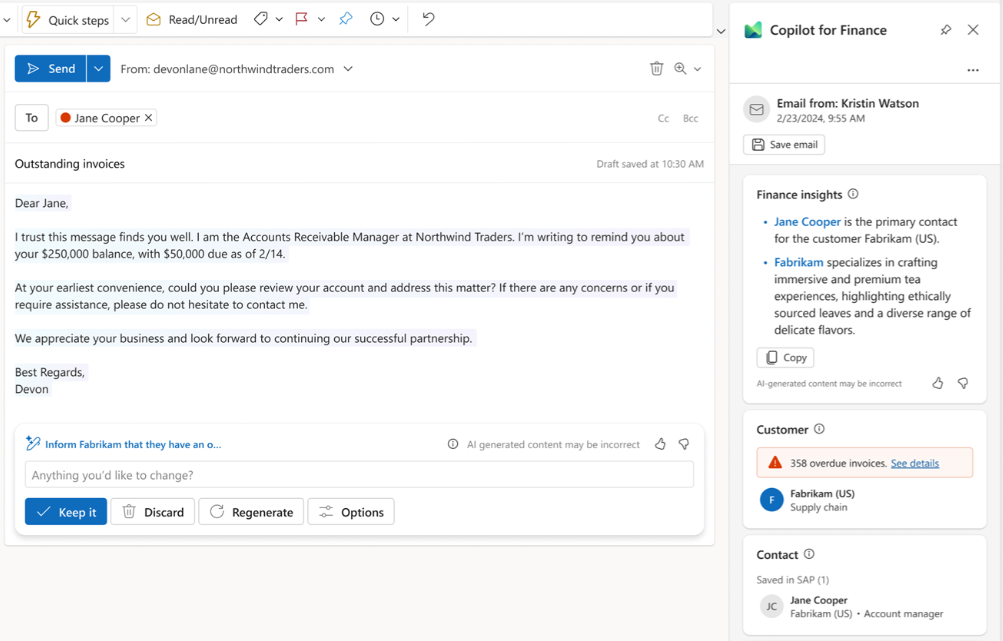Collapse the ribbon with the chevron beside the toolbar

(x=721, y=31)
